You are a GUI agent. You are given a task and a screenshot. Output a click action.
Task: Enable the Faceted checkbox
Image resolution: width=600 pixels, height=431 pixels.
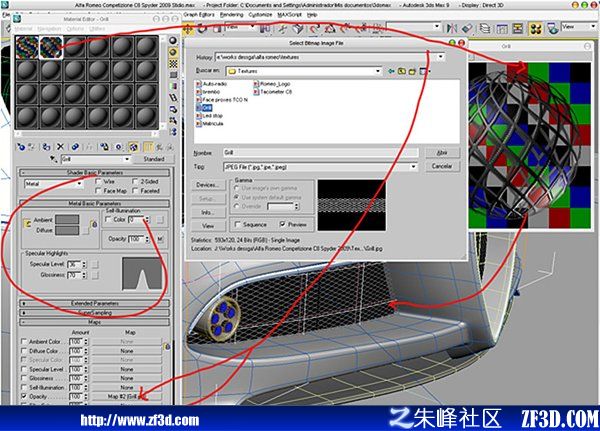click(135, 191)
